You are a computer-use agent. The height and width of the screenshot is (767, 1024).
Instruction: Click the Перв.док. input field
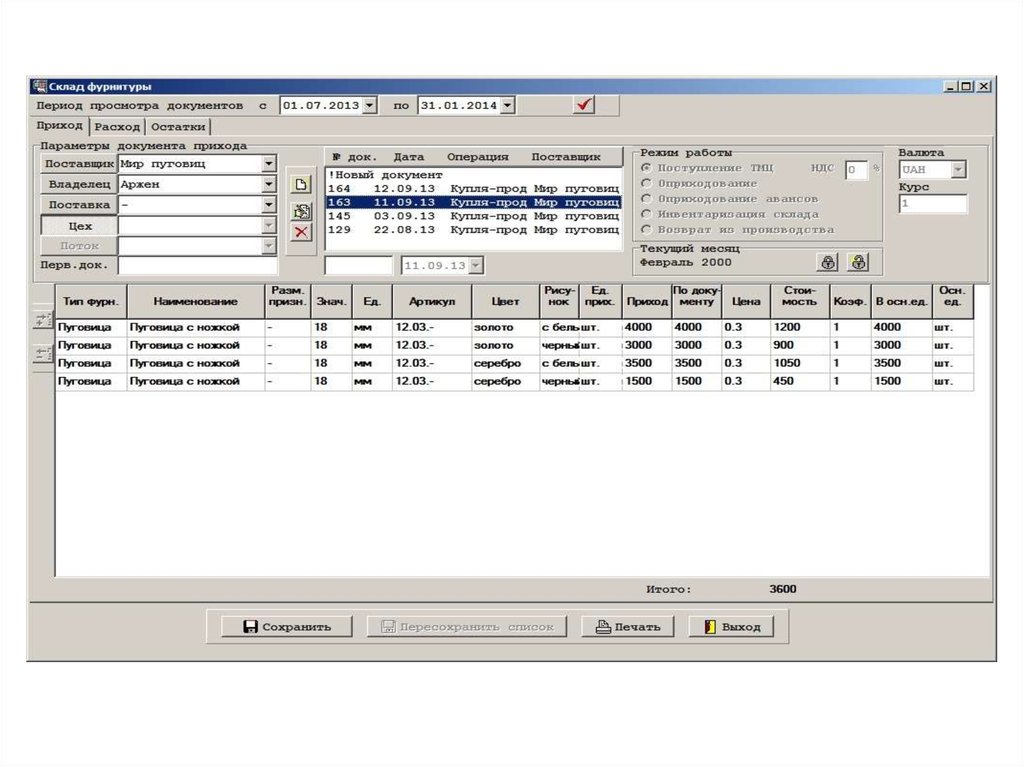pyautogui.click(x=197, y=266)
